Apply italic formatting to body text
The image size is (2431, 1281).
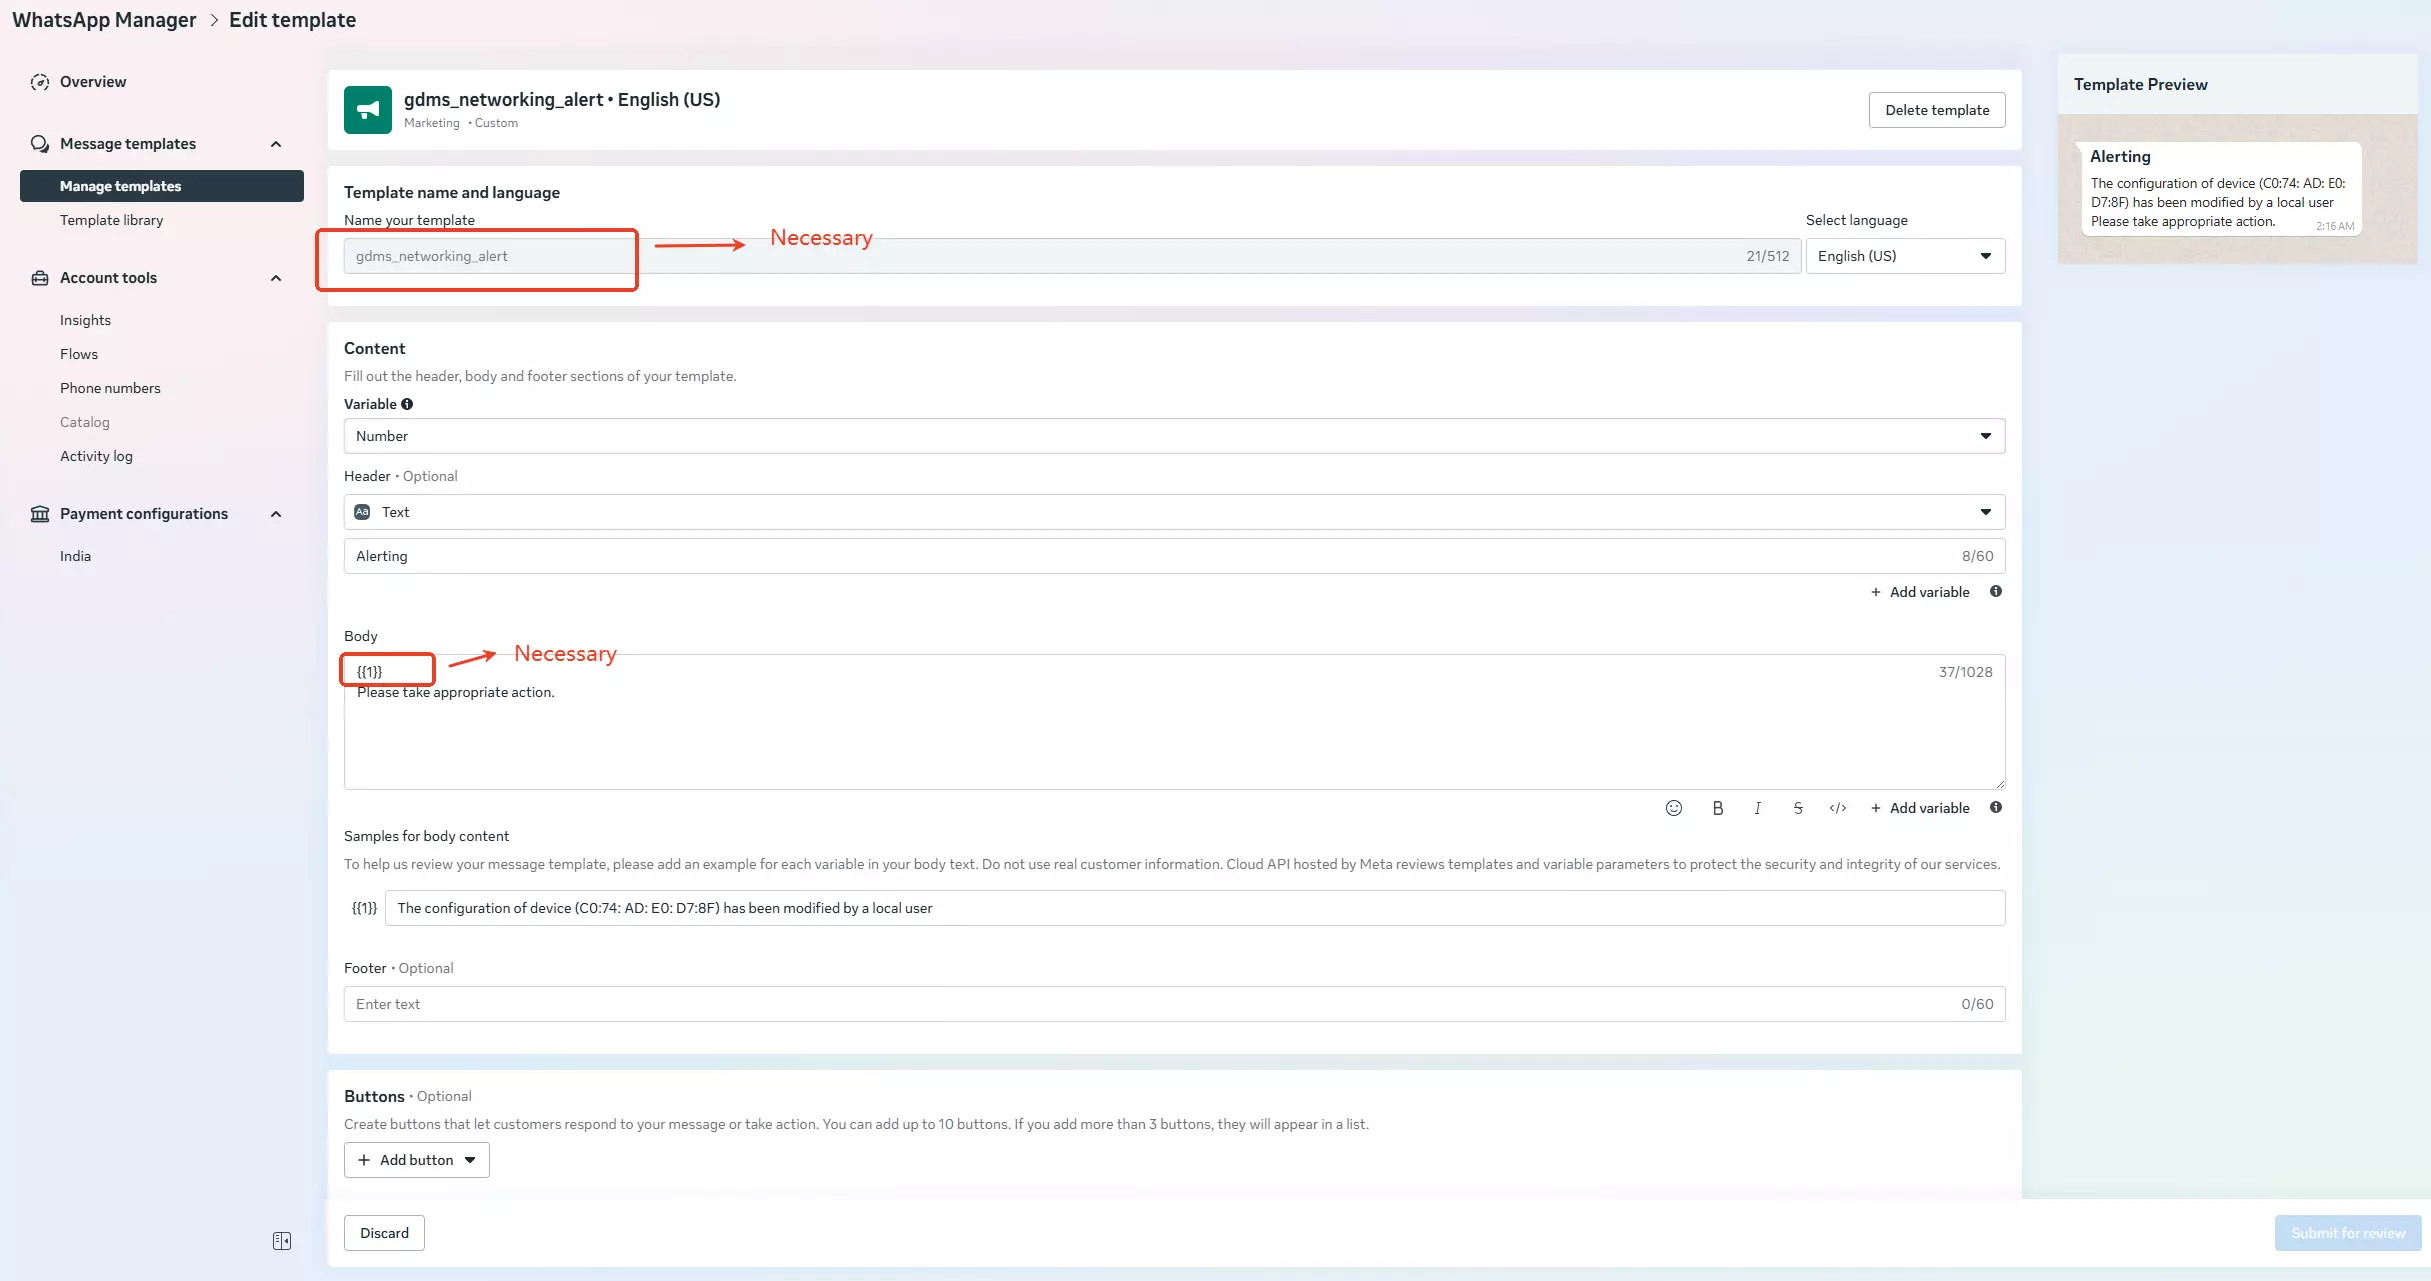coord(1758,808)
